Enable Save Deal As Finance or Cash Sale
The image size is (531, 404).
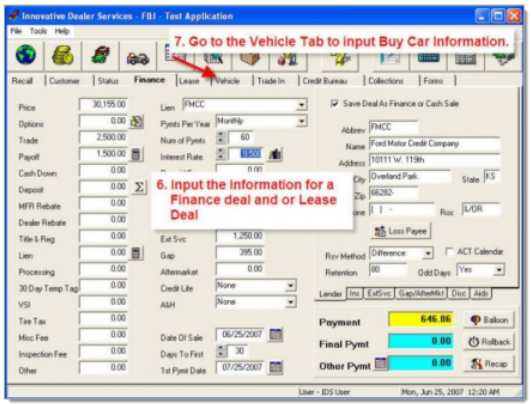[x=335, y=103]
